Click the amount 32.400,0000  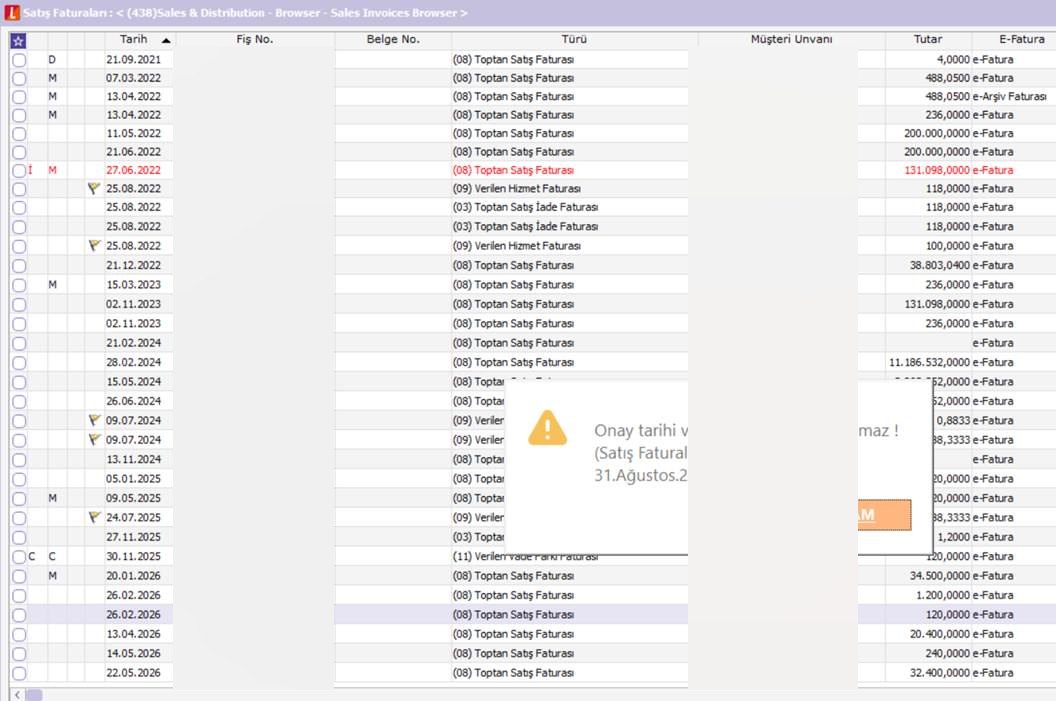pos(939,673)
